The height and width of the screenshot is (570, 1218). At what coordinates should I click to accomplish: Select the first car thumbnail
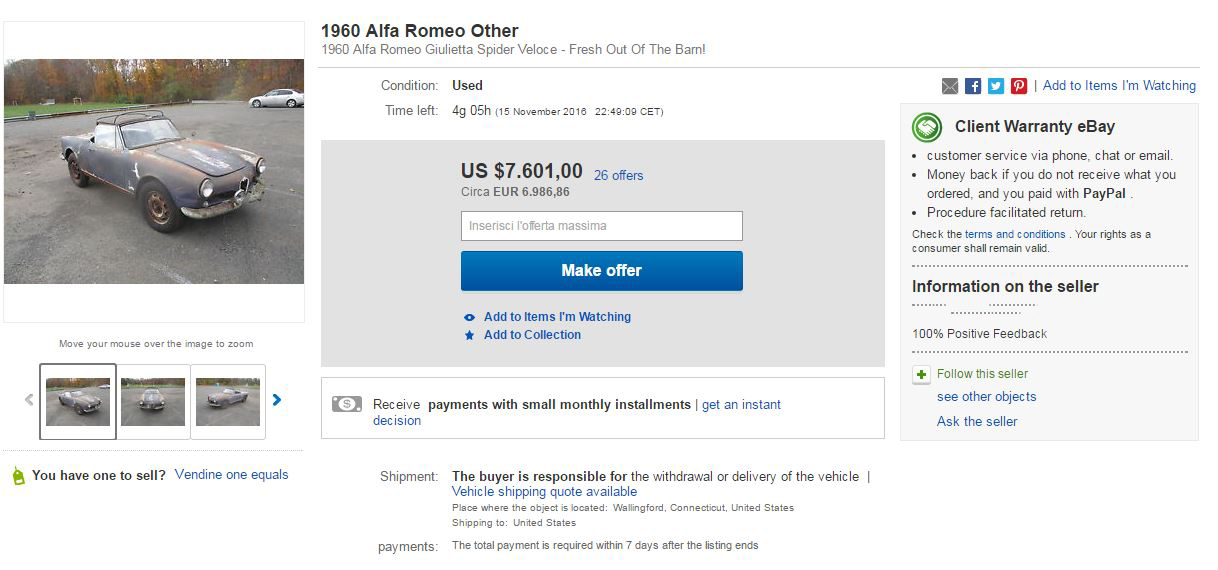pos(78,402)
